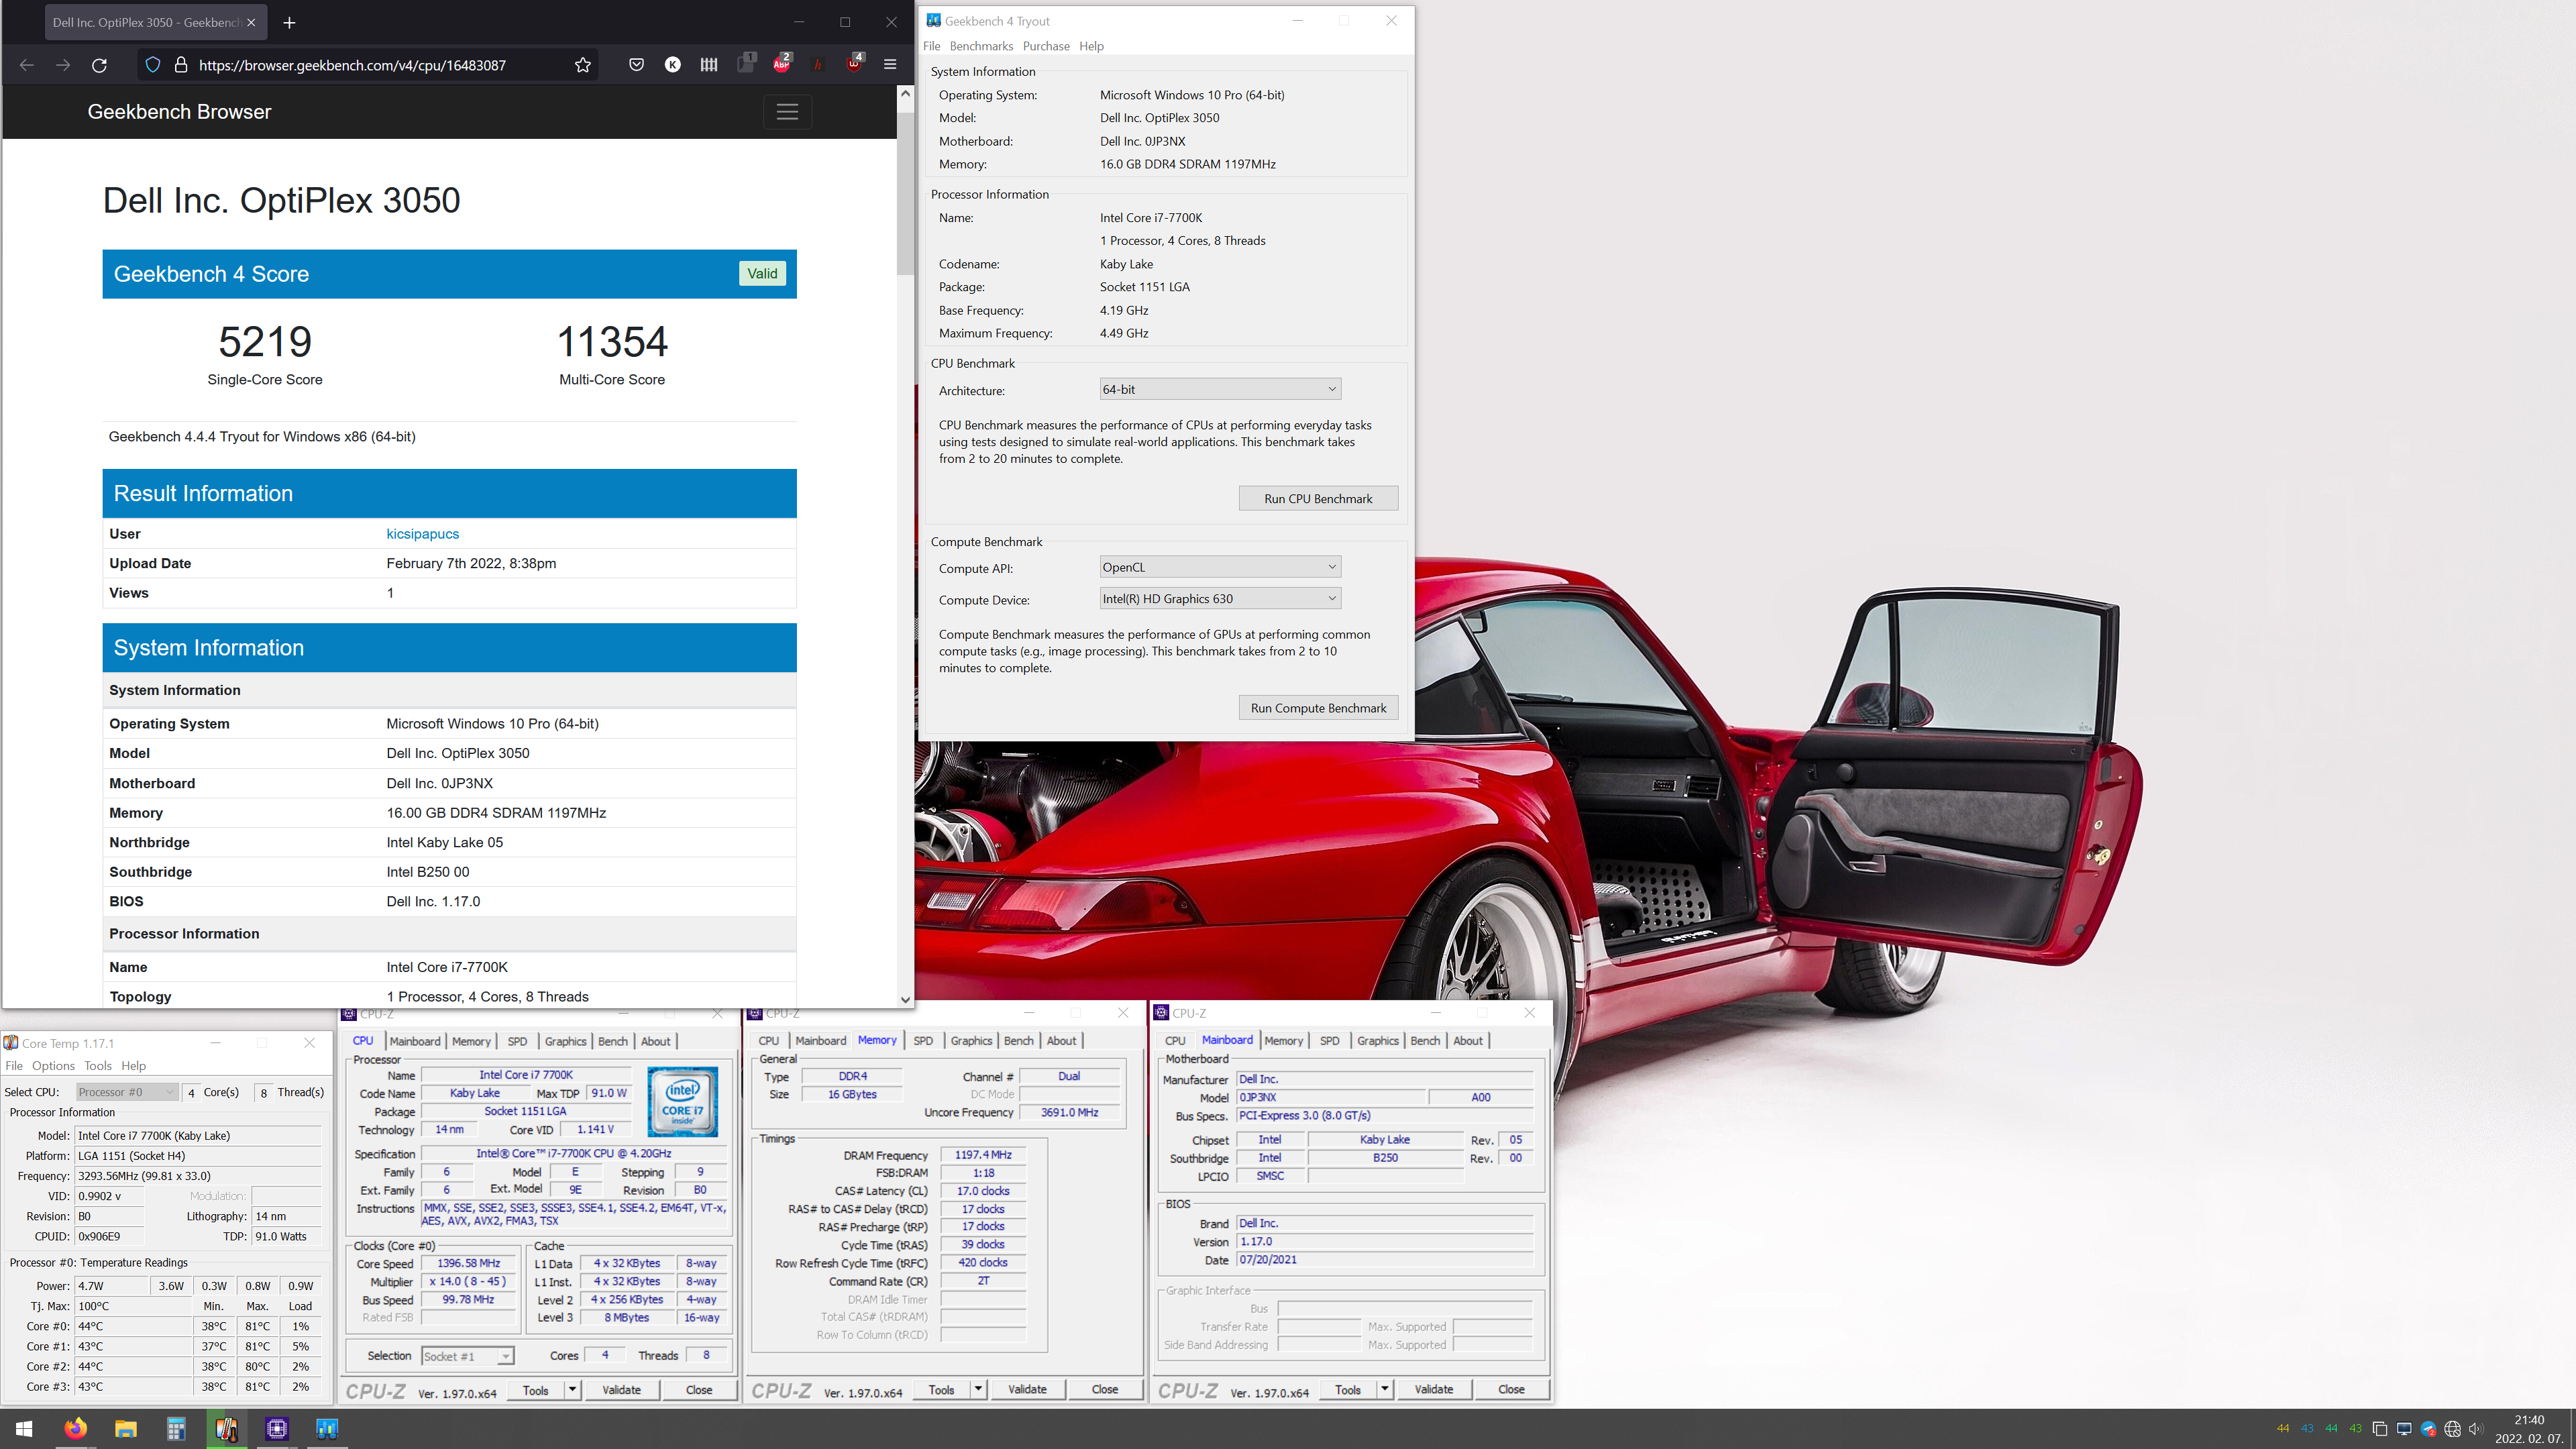Image resolution: width=2576 pixels, height=1449 pixels.
Task: Open user kicsipapucs profile link
Action: 423,534
